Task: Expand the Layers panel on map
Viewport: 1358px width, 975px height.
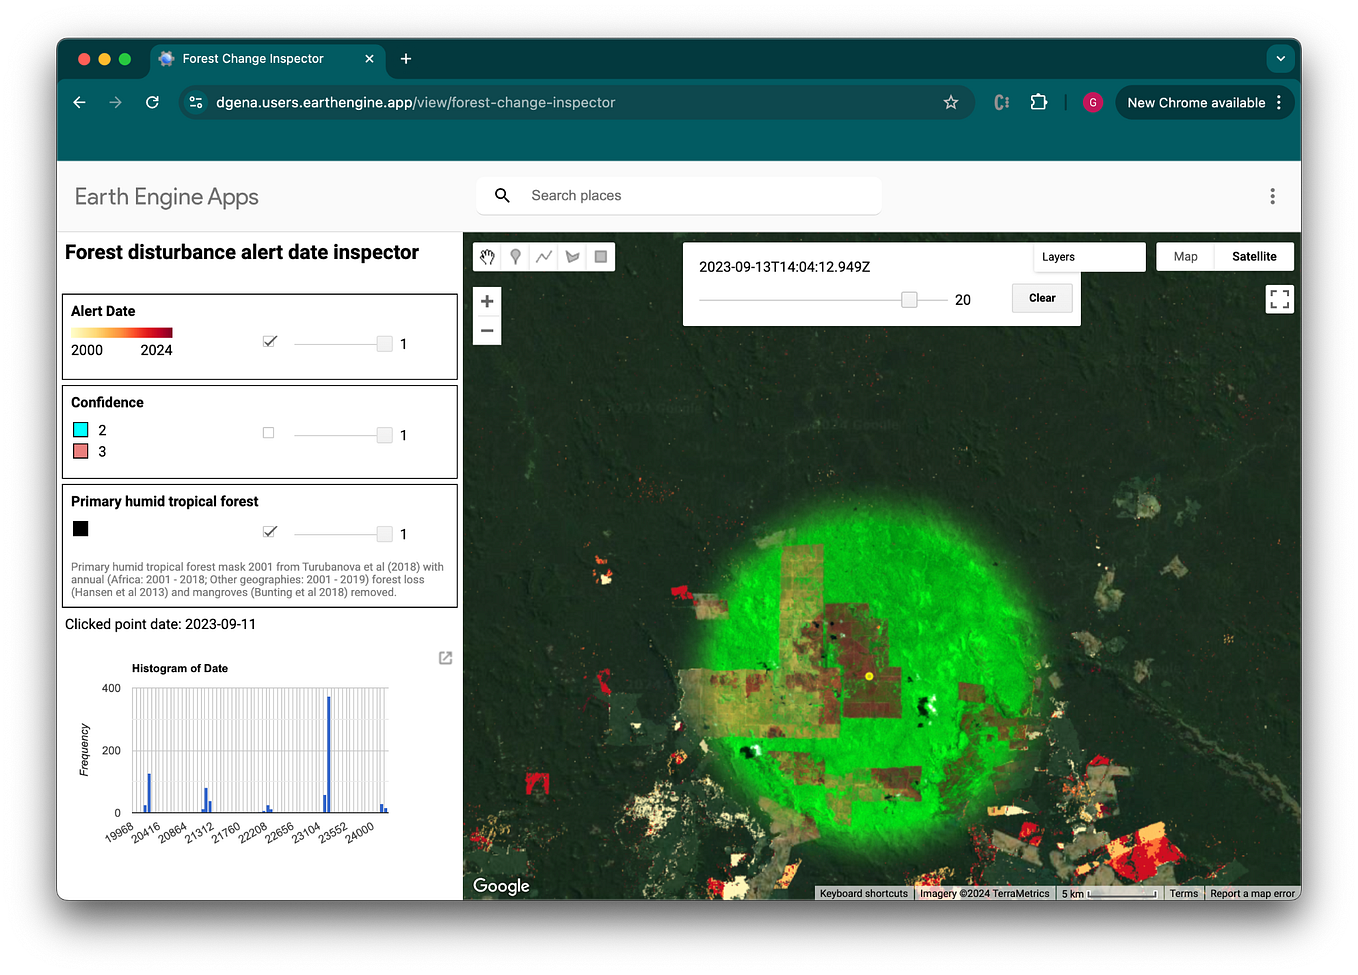Action: click(1089, 257)
